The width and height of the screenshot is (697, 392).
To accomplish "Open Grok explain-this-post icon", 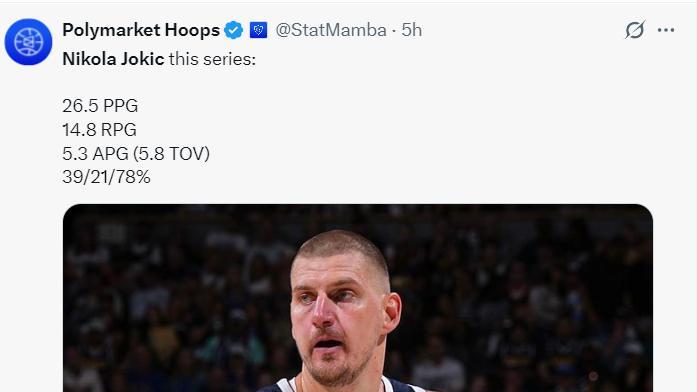I will 634,30.
